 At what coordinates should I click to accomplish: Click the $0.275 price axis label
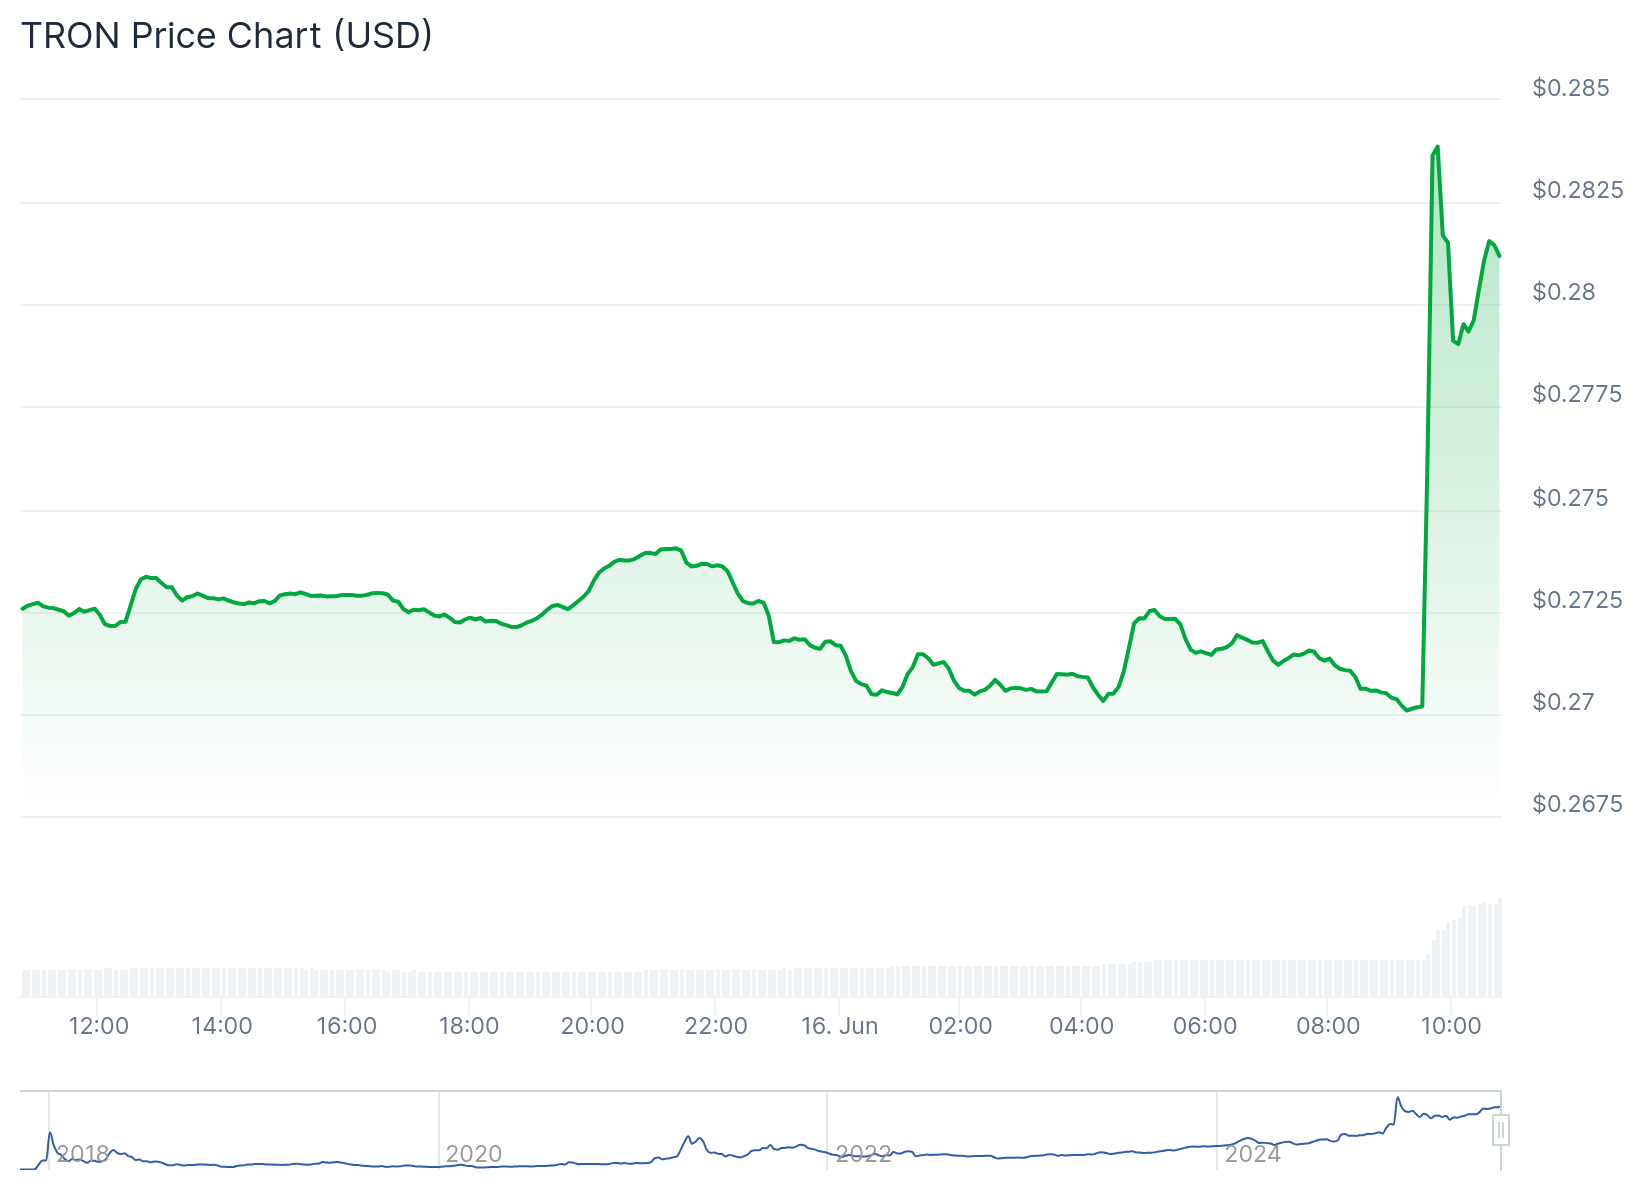(1571, 498)
